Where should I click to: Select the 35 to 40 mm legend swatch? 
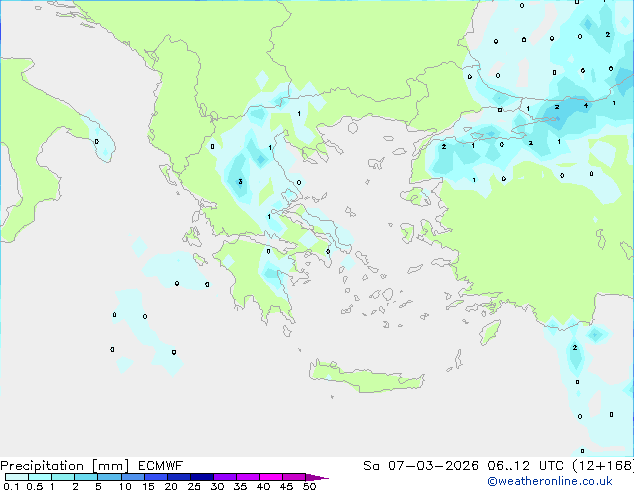pos(247,477)
